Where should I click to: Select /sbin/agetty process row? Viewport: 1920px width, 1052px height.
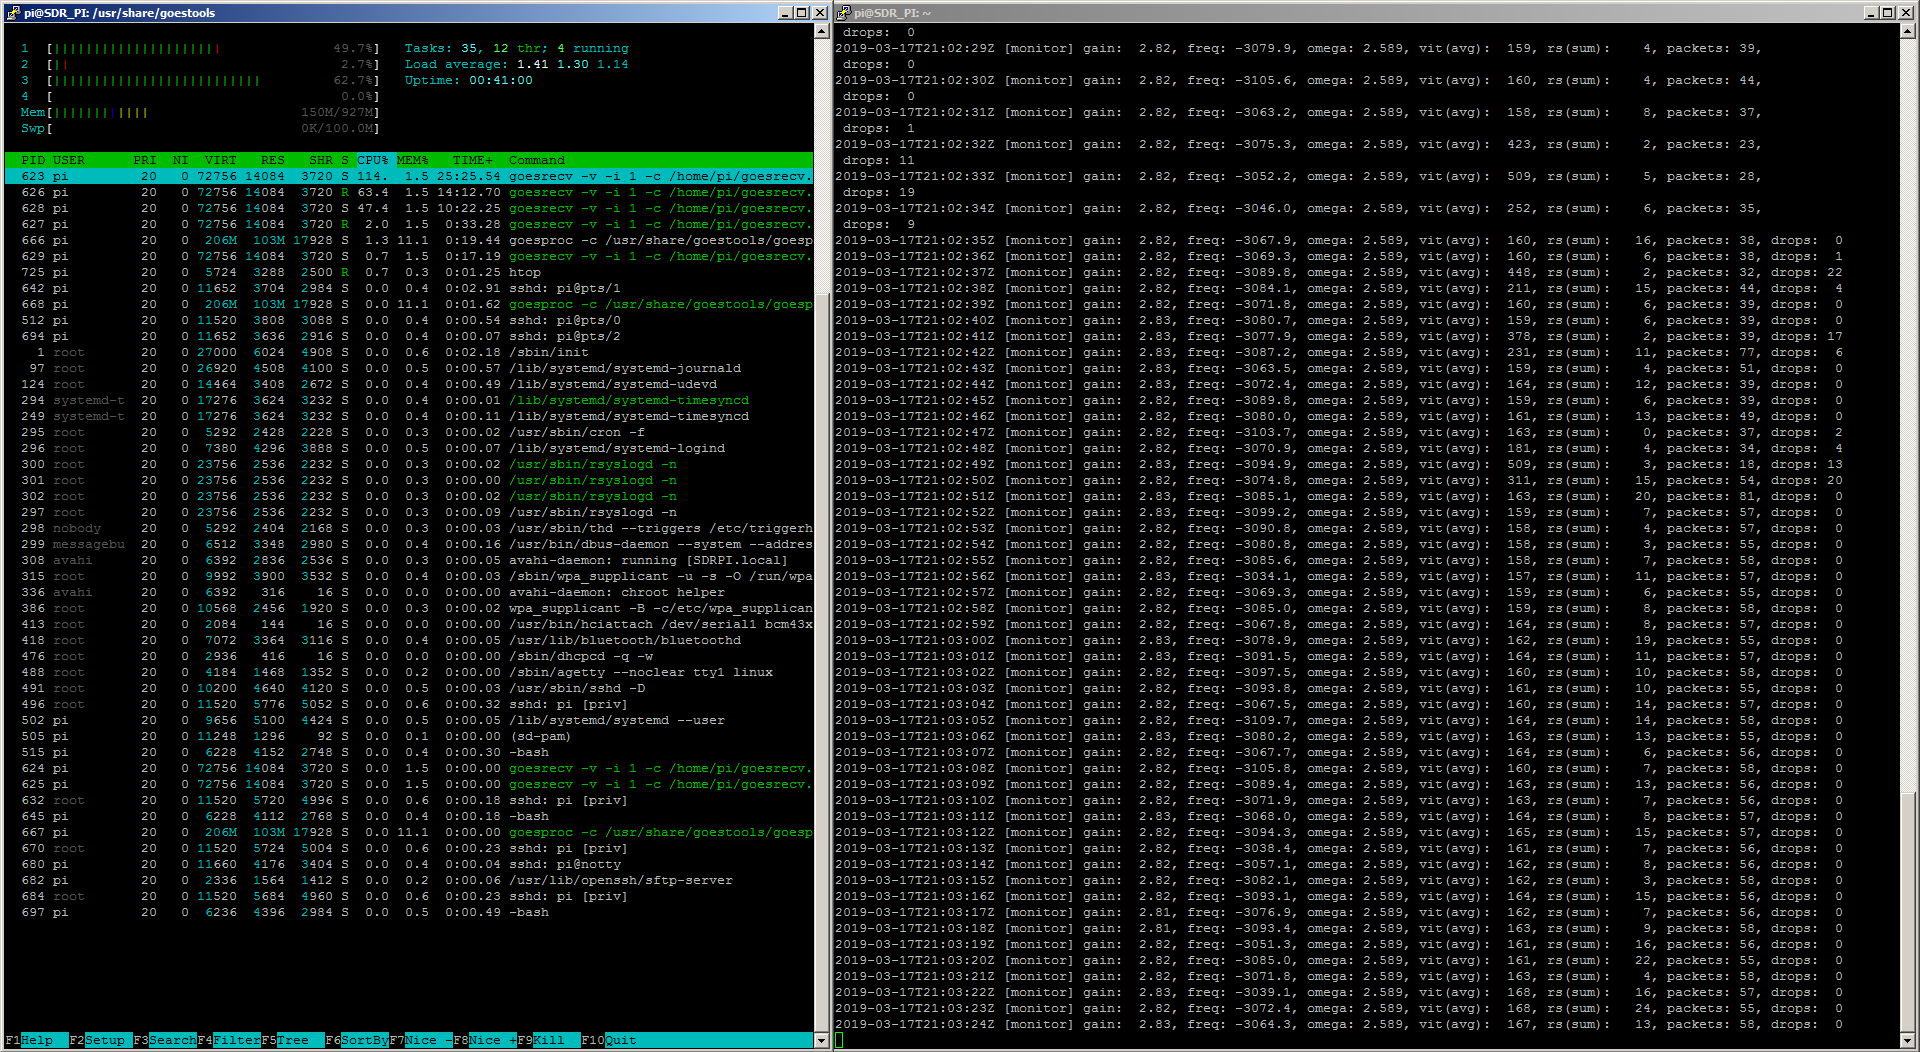409,672
